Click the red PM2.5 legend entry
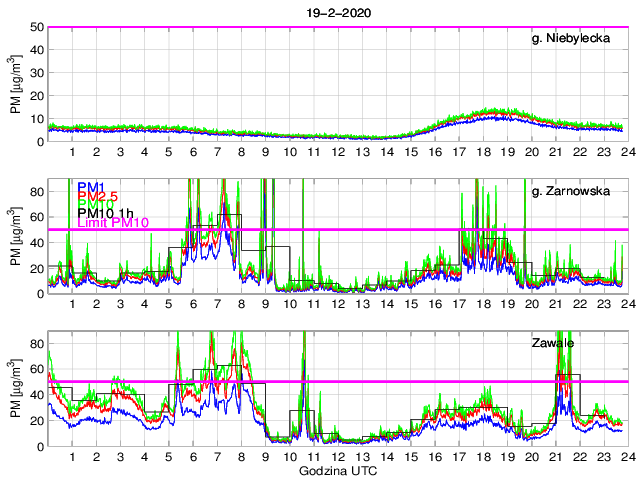 pos(98,198)
